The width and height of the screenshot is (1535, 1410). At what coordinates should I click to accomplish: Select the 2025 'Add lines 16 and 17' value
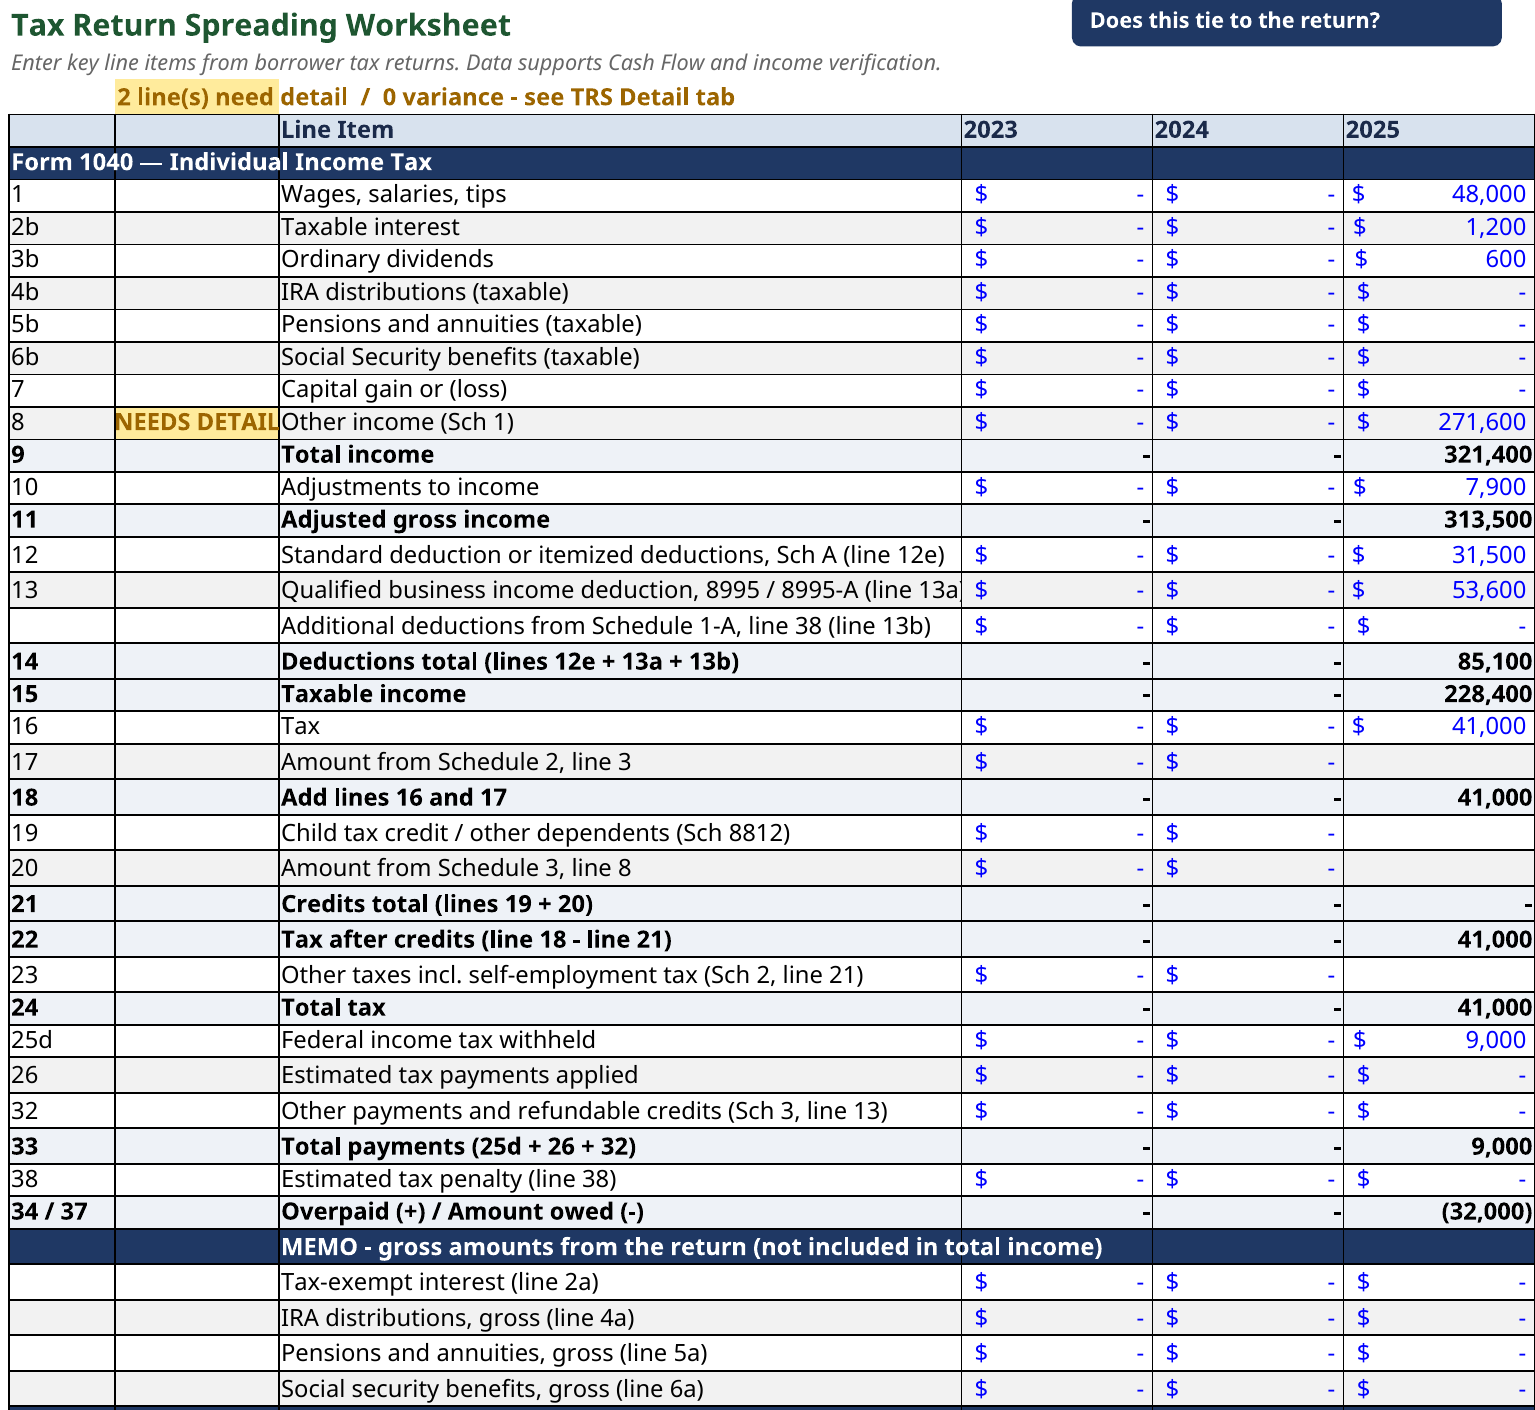(1438, 798)
